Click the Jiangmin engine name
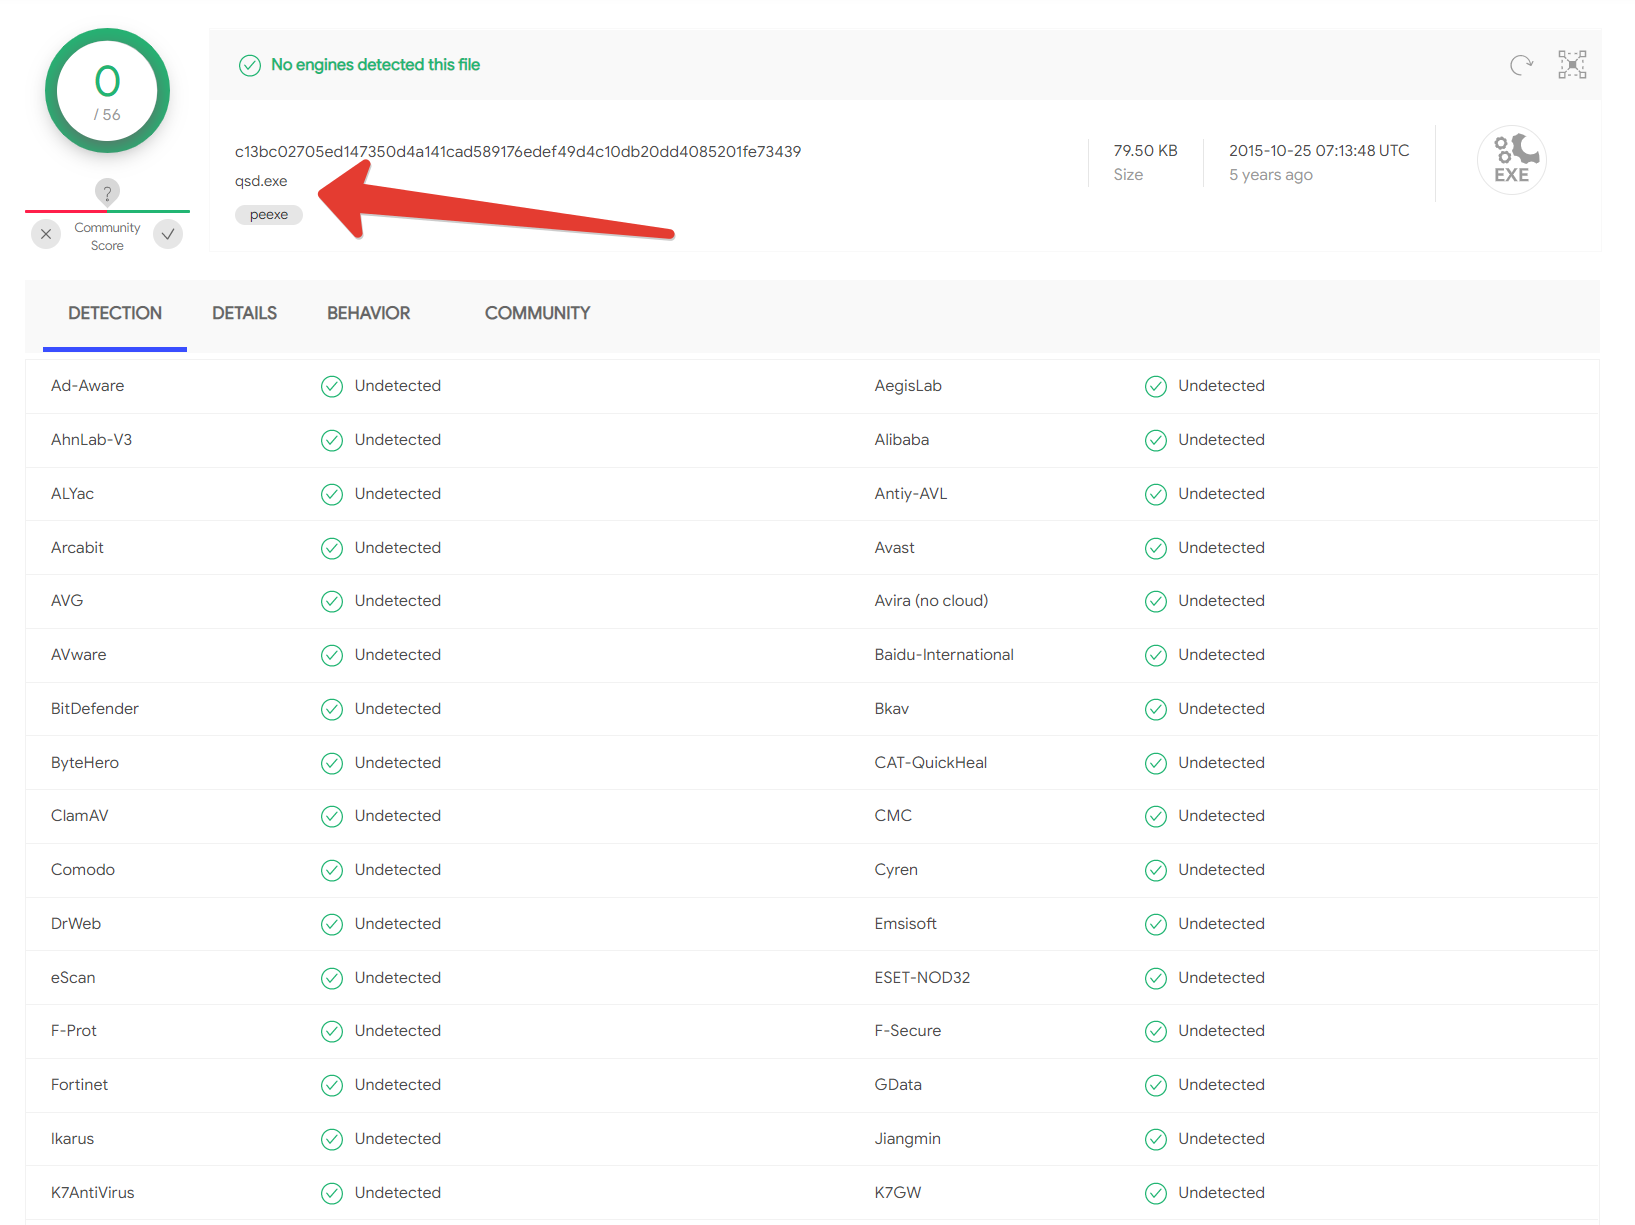 click(x=907, y=1139)
